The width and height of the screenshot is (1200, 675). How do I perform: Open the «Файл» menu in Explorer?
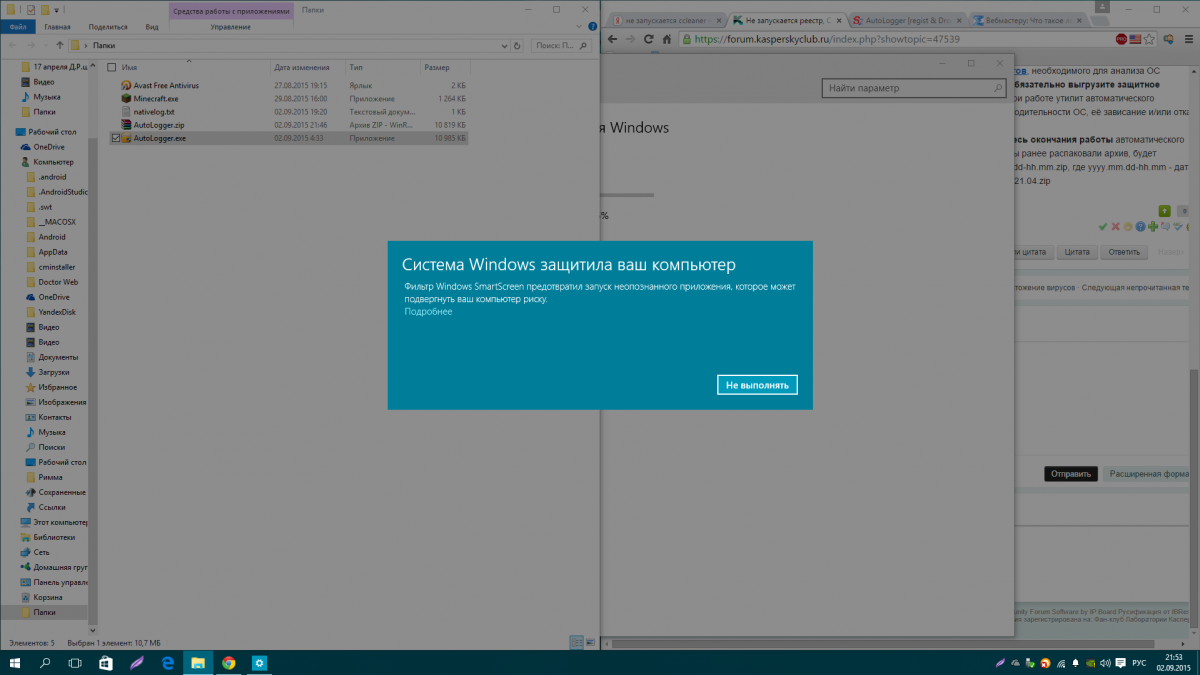pos(18,27)
